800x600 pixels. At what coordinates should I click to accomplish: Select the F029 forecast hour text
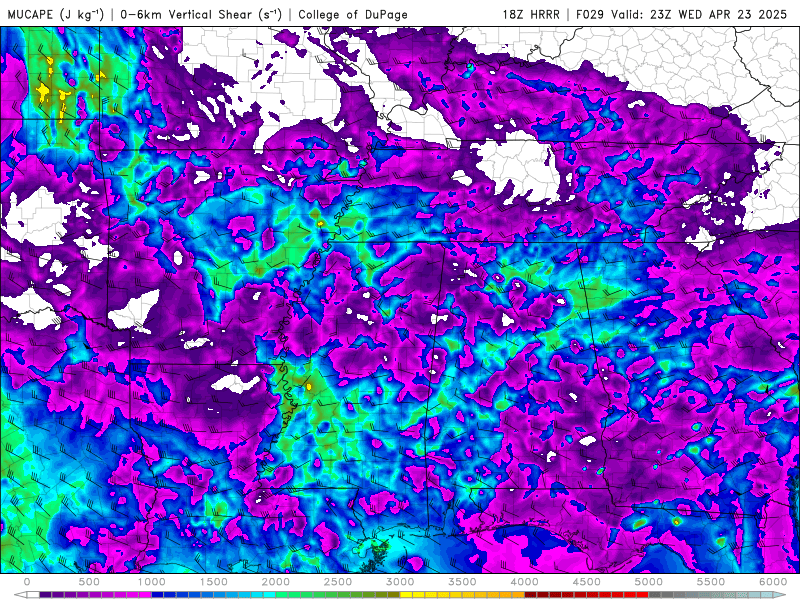click(592, 14)
